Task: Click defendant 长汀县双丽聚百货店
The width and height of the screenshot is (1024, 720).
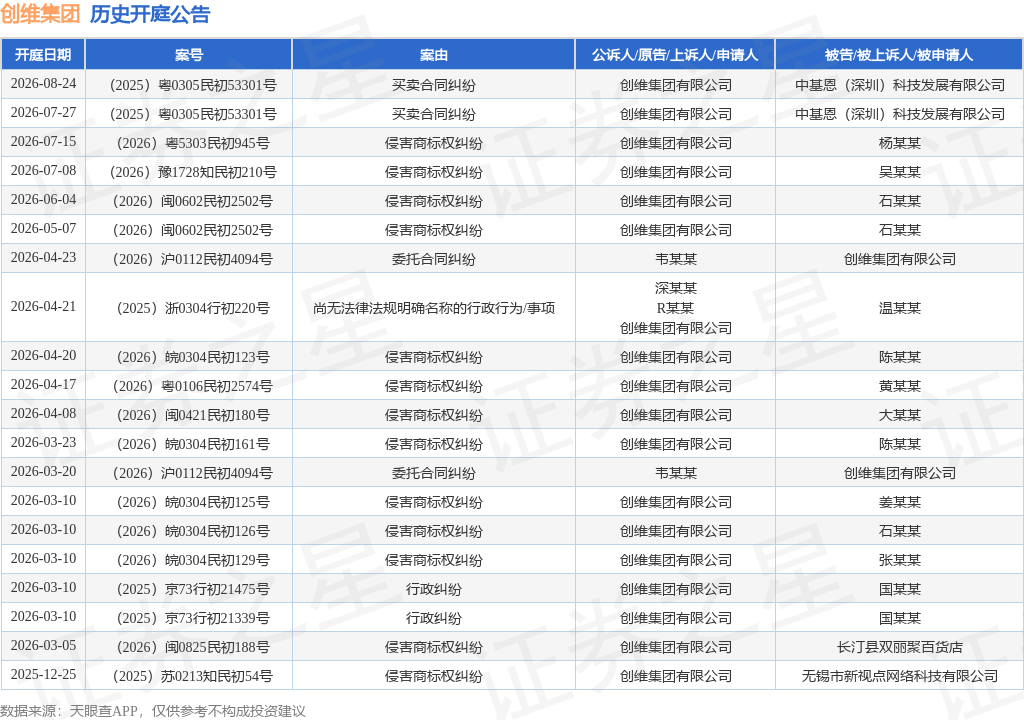Action: [x=899, y=647]
